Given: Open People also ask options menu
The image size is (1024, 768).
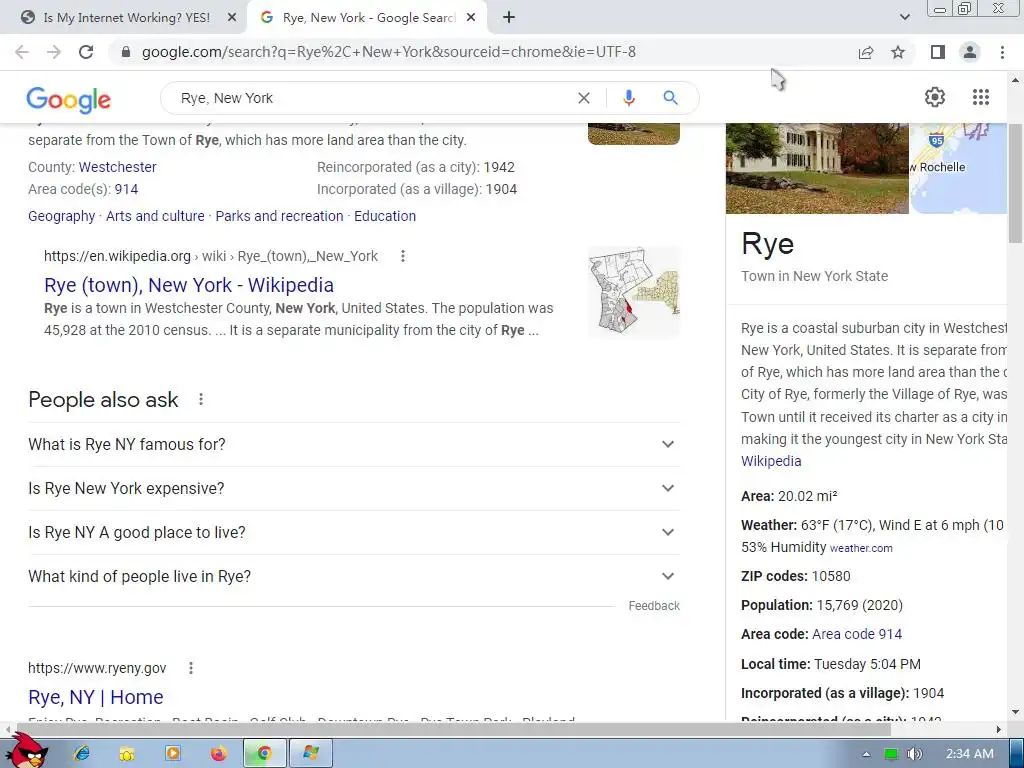Looking at the screenshot, I should click(x=201, y=399).
